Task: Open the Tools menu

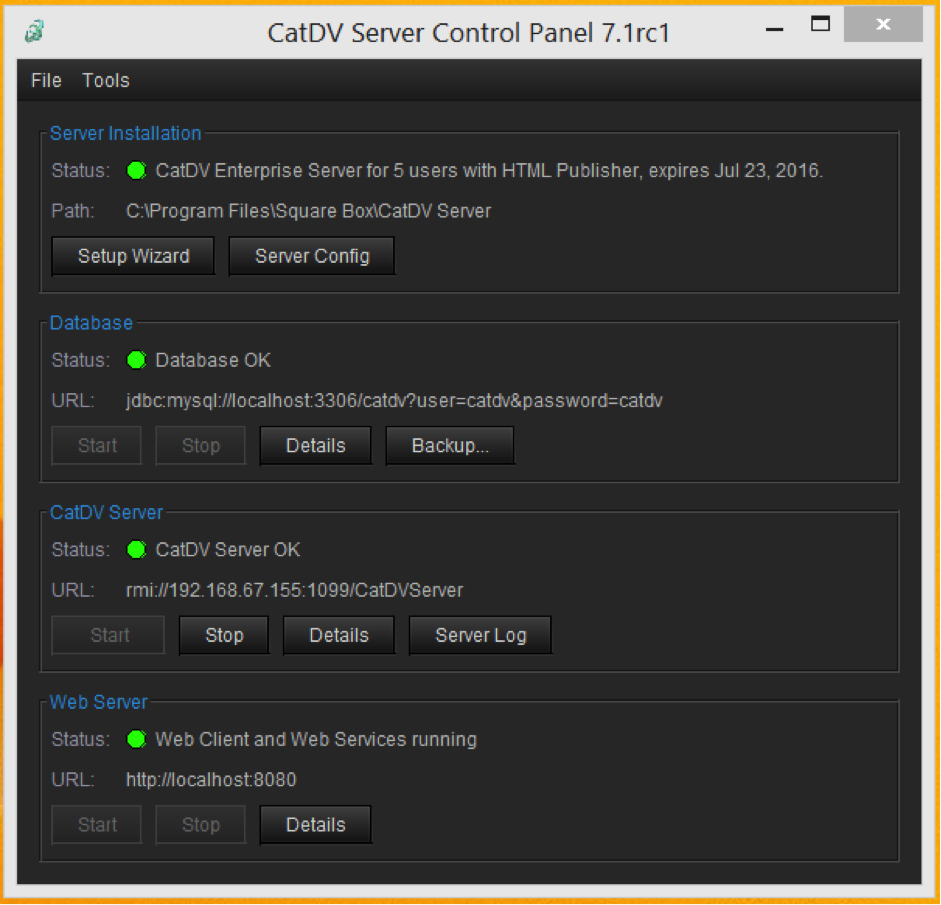Action: click(106, 81)
